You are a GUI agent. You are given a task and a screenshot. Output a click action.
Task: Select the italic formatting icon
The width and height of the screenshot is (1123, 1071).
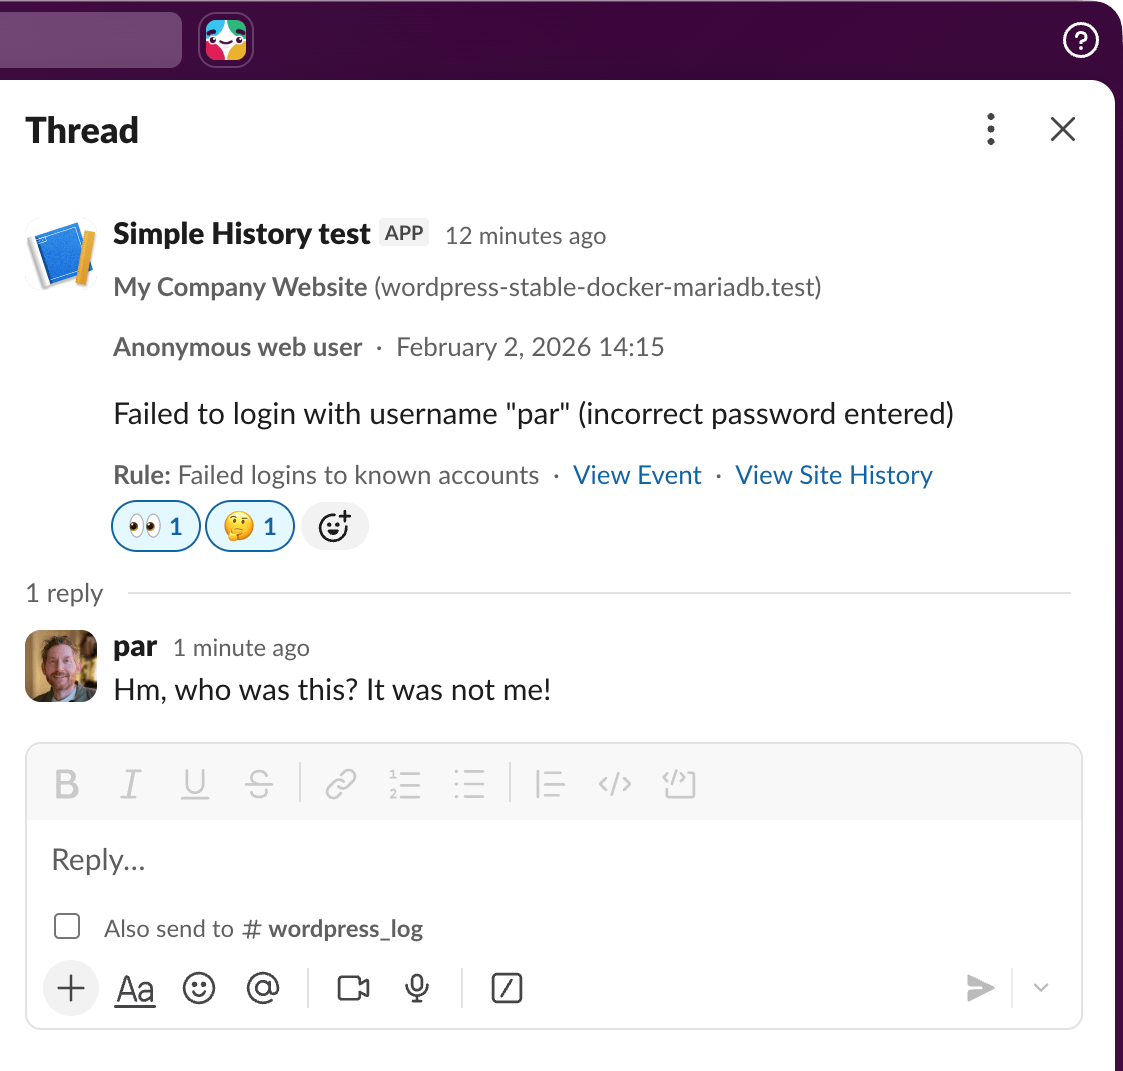coord(130,784)
